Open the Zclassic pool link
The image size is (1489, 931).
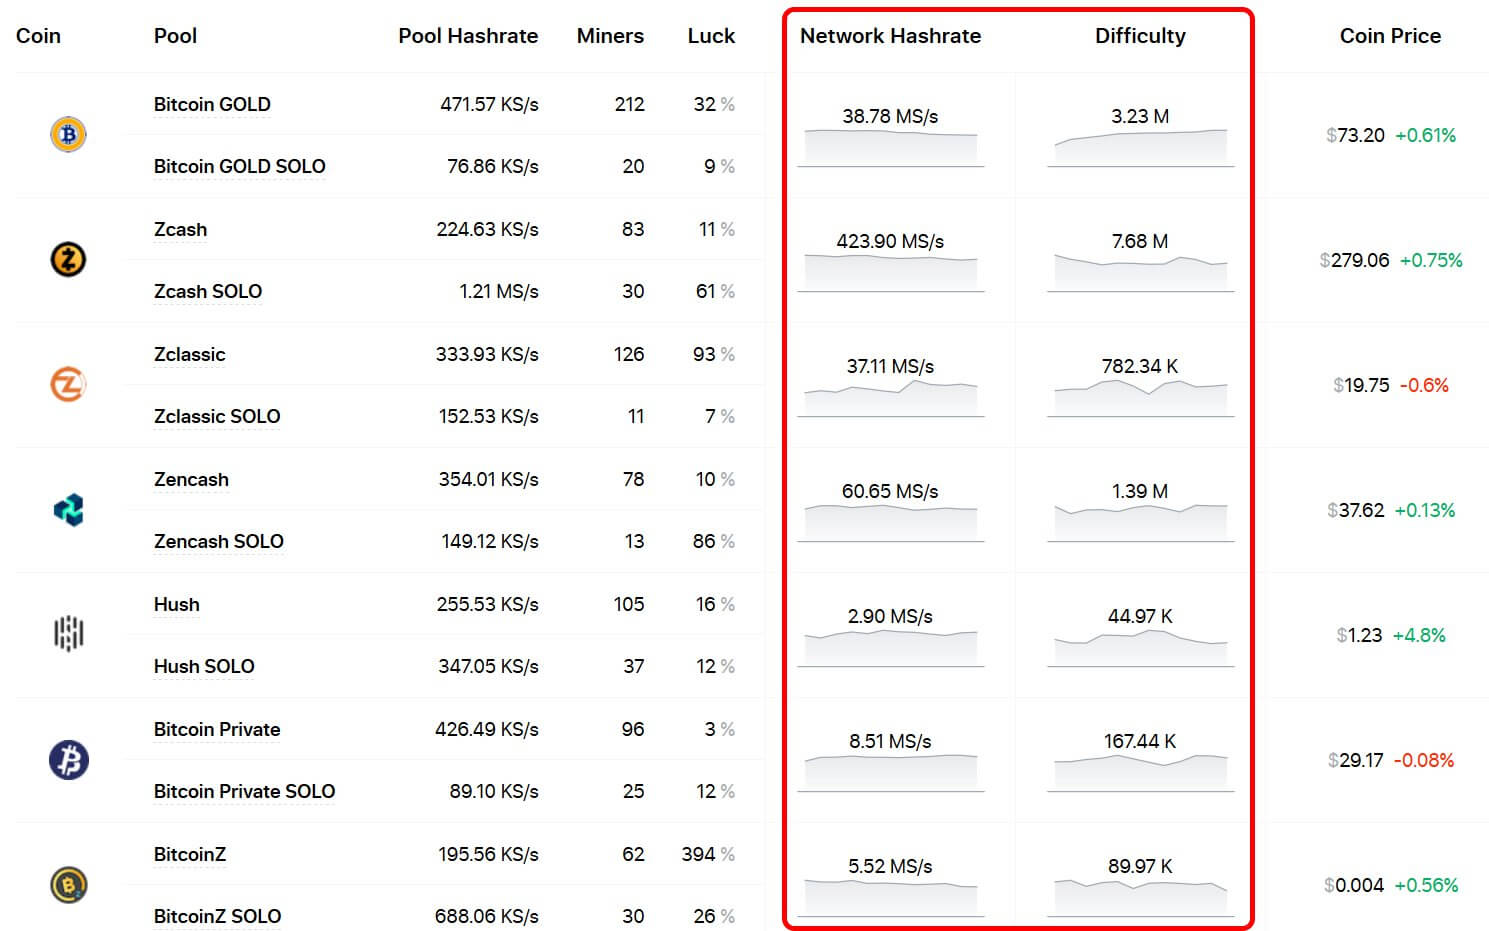coord(189,354)
